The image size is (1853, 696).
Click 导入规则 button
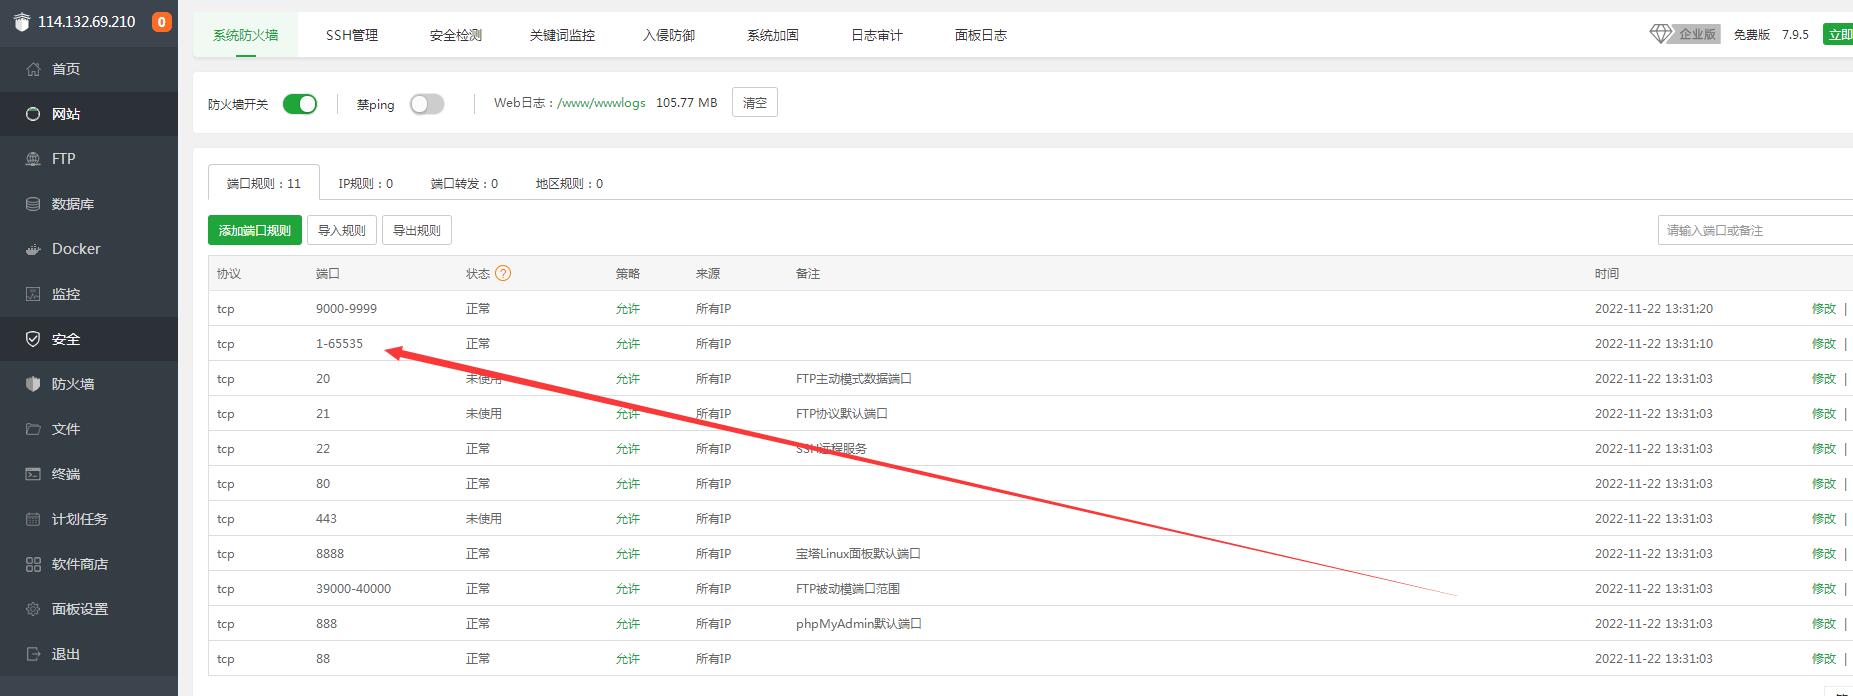[342, 230]
